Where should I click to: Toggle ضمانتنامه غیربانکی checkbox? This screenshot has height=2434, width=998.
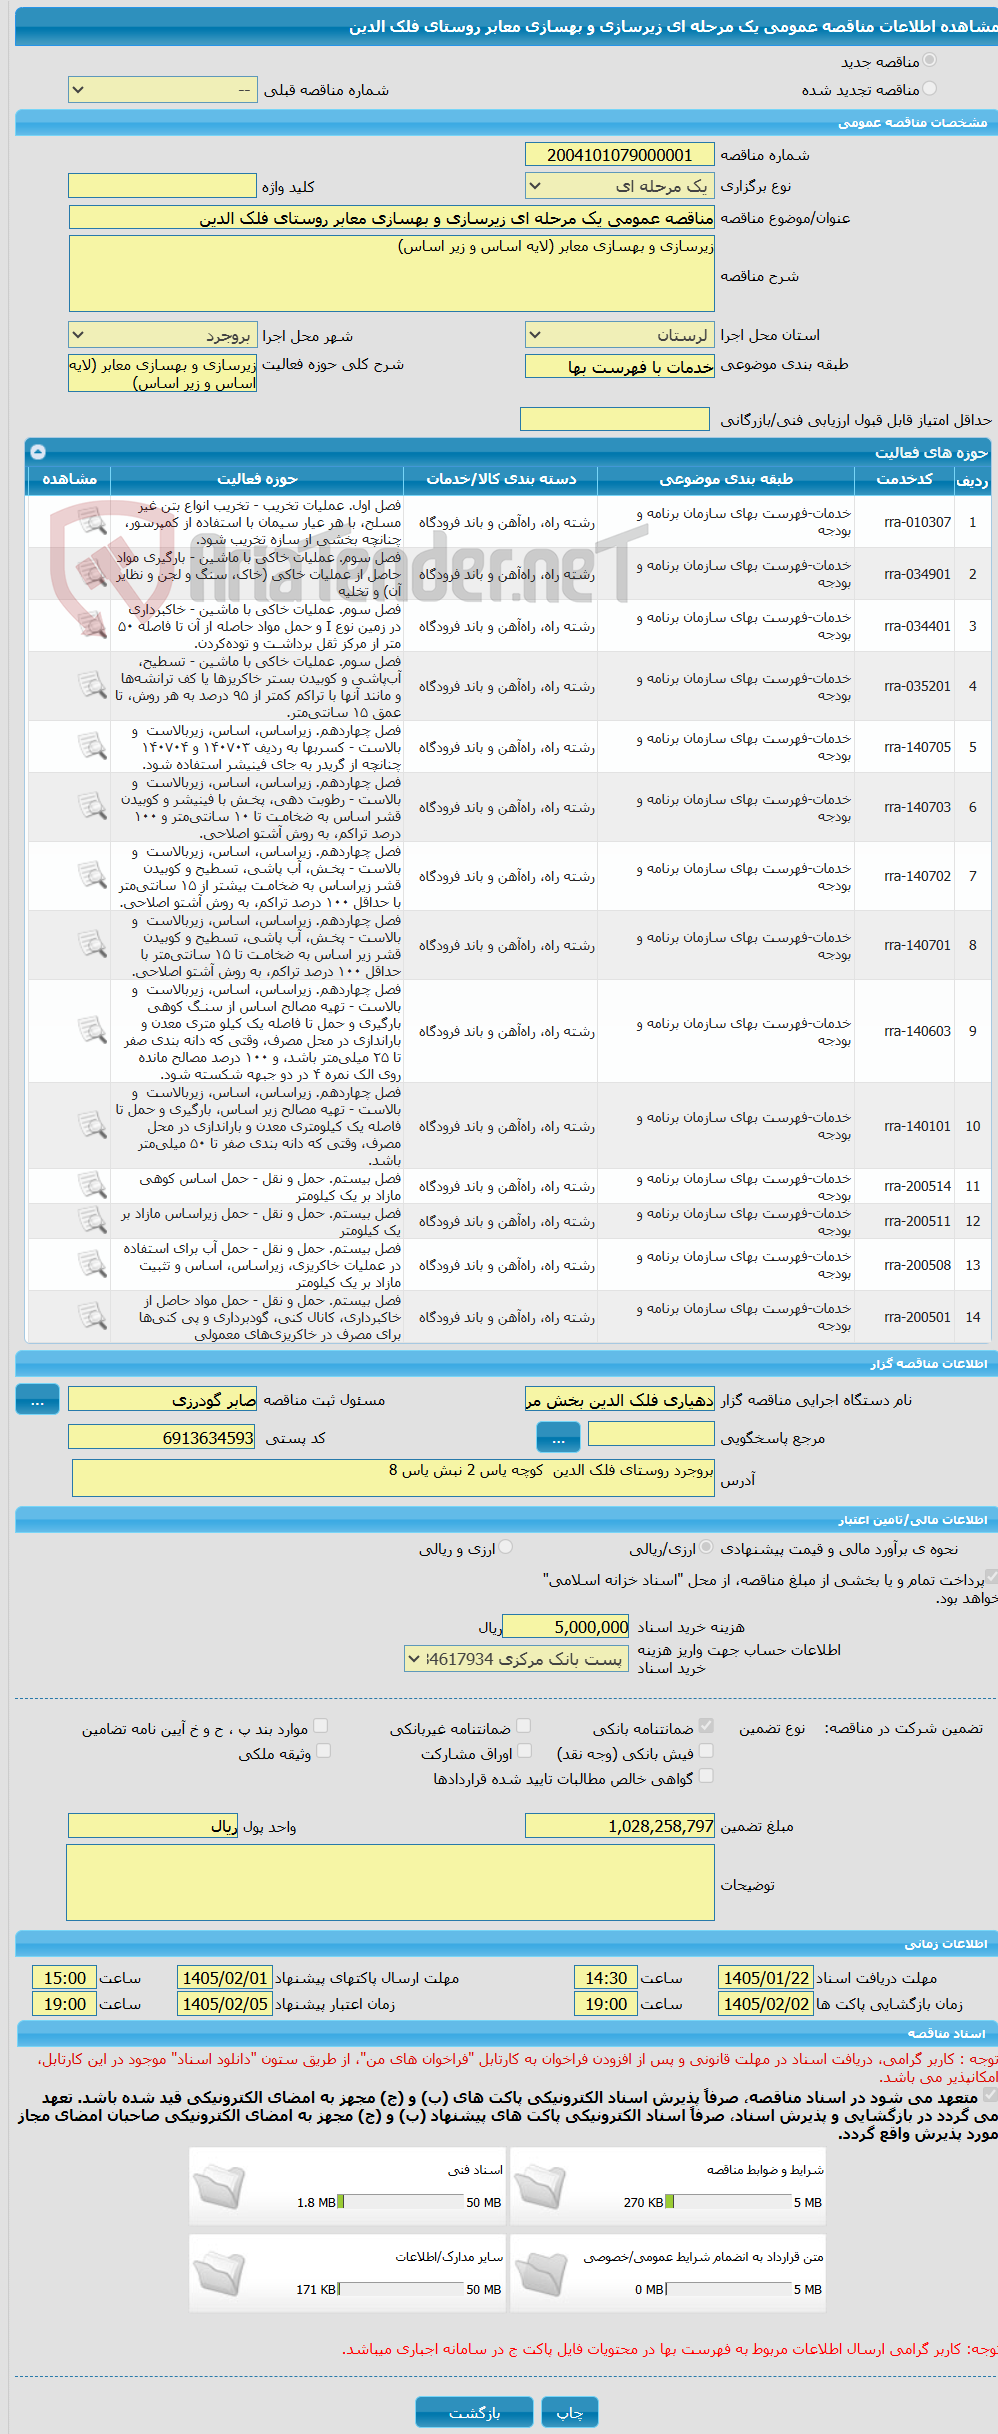pyautogui.click(x=523, y=1727)
